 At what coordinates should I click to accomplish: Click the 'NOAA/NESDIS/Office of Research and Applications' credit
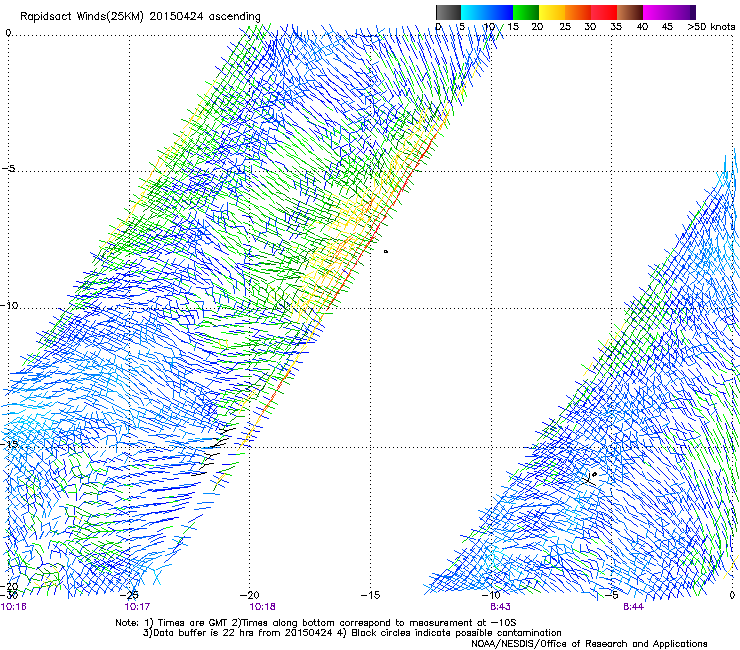(589, 644)
